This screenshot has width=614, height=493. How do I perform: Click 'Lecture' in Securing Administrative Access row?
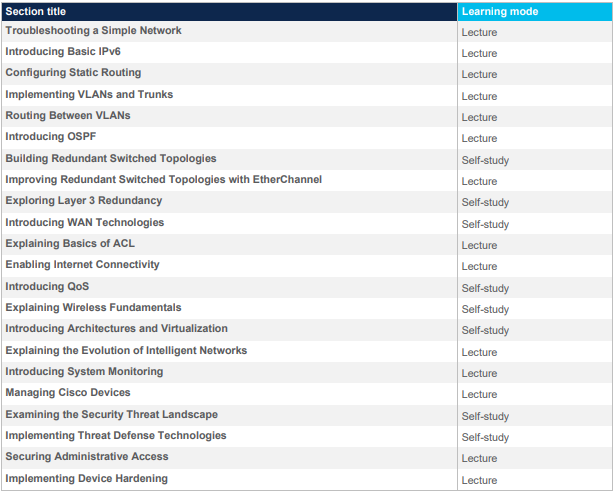click(x=479, y=459)
